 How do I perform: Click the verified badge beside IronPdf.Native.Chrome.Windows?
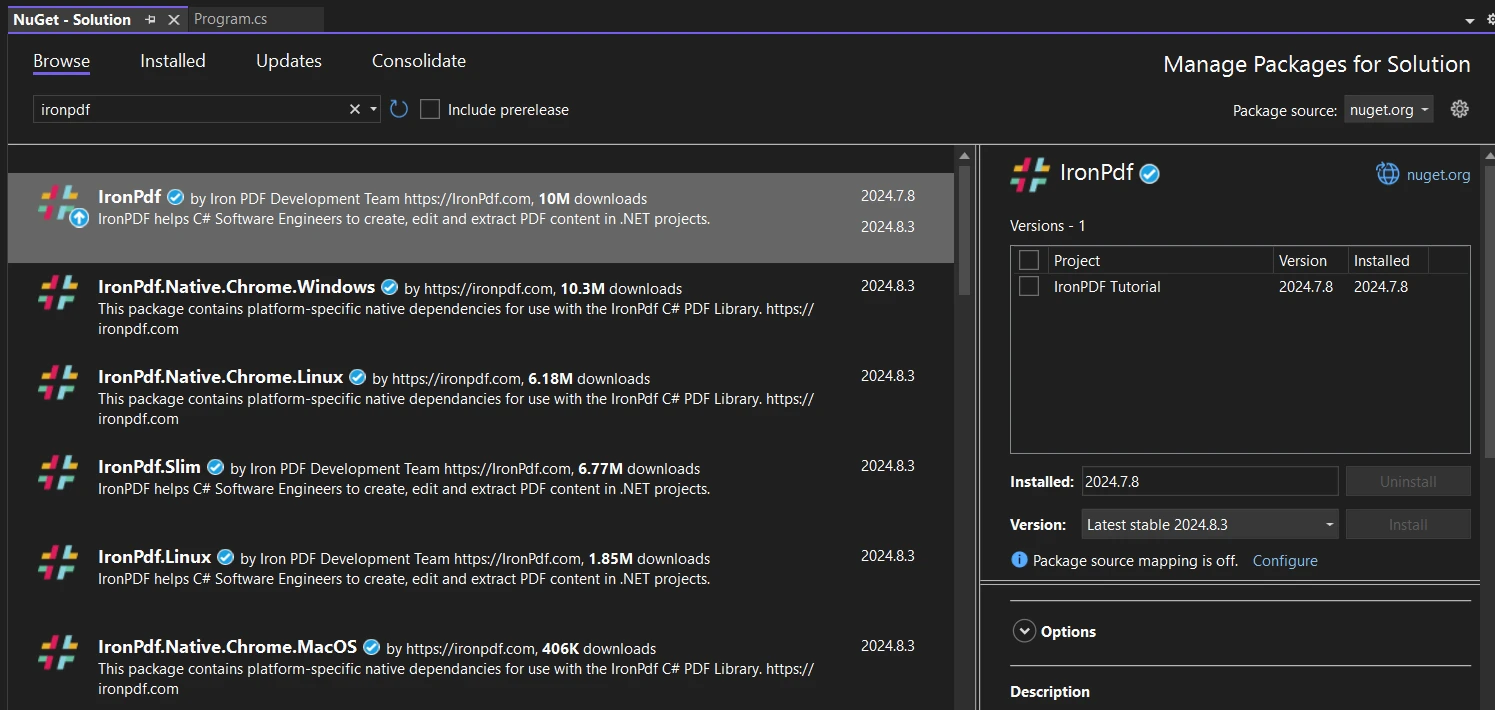(x=390, y=287)
